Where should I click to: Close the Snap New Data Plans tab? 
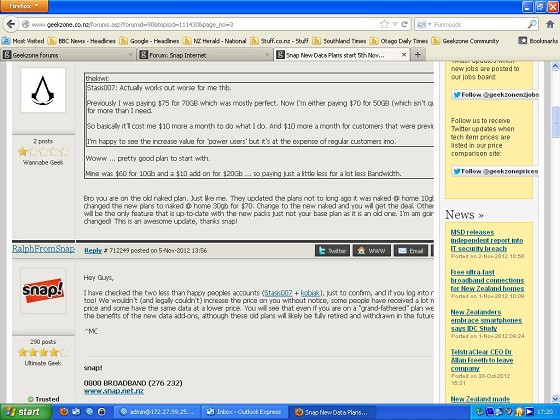(x=404, y=55)
